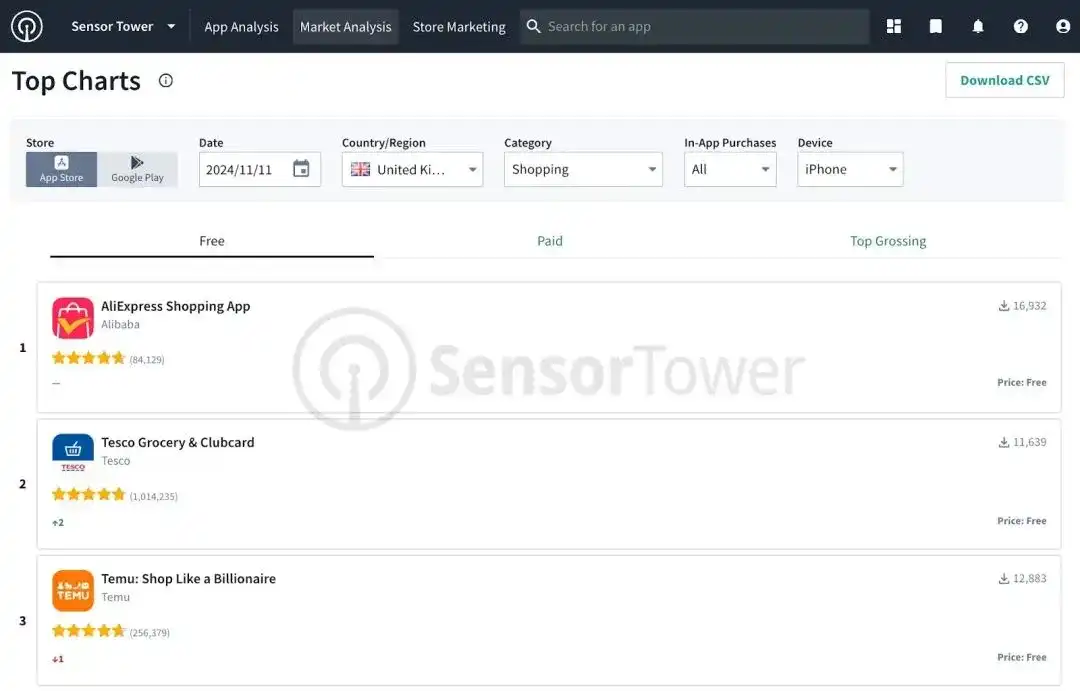1080x691 pixels.
Task: Click AliExpress star rating
Action: pyautogui.click(x=88, y=358)
